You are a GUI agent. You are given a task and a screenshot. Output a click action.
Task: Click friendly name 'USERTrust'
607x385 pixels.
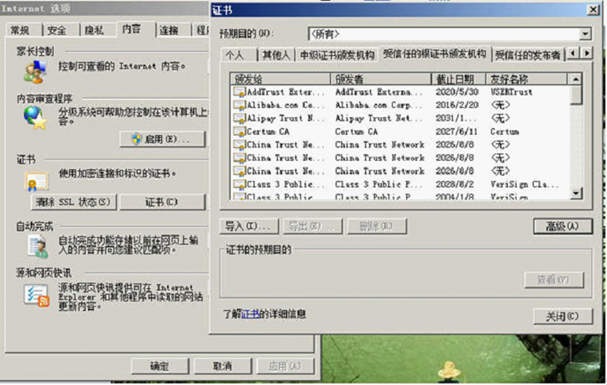(511, 92)
